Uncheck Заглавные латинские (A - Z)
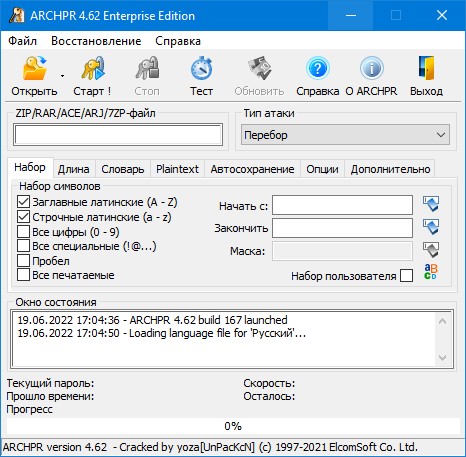Viewport: 466px width, 457px height. (x=23, y=202)
